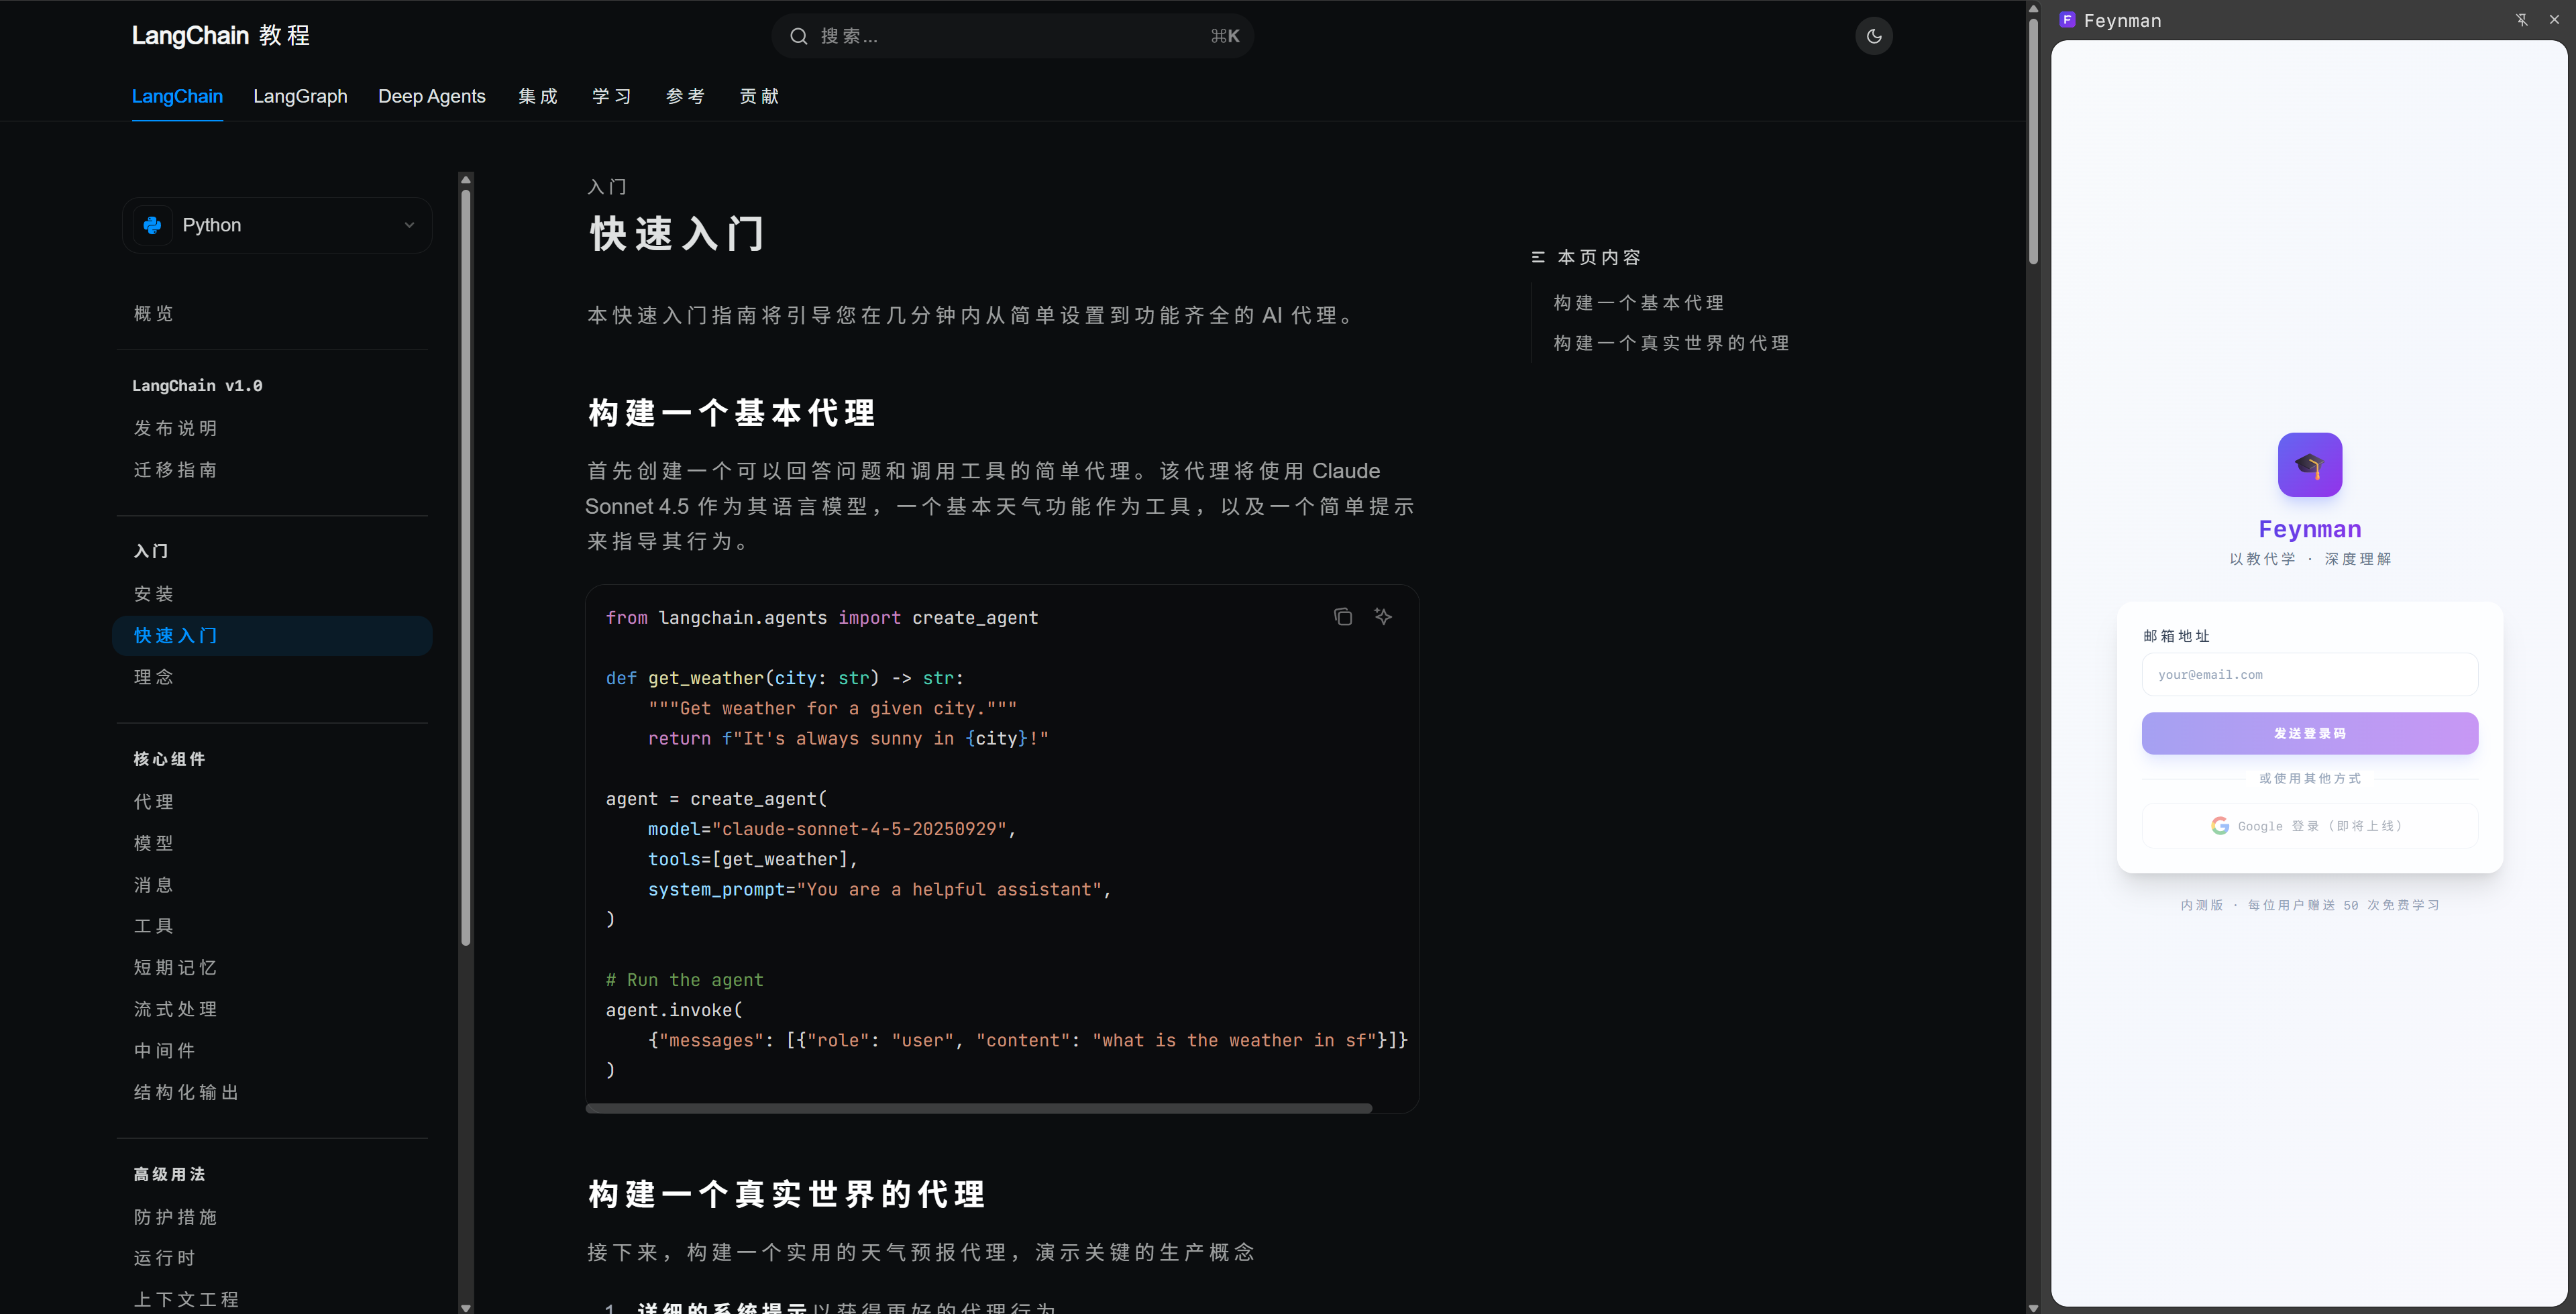Screen dimensions: 2576x1314
Task: Unpin the Feynman side panel
Action: (2521, 20)
